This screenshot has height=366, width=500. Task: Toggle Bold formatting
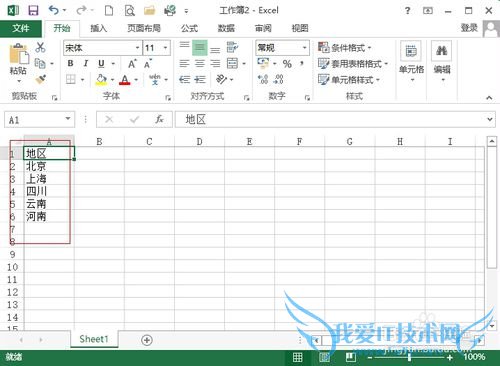click(x=70, y=63)
